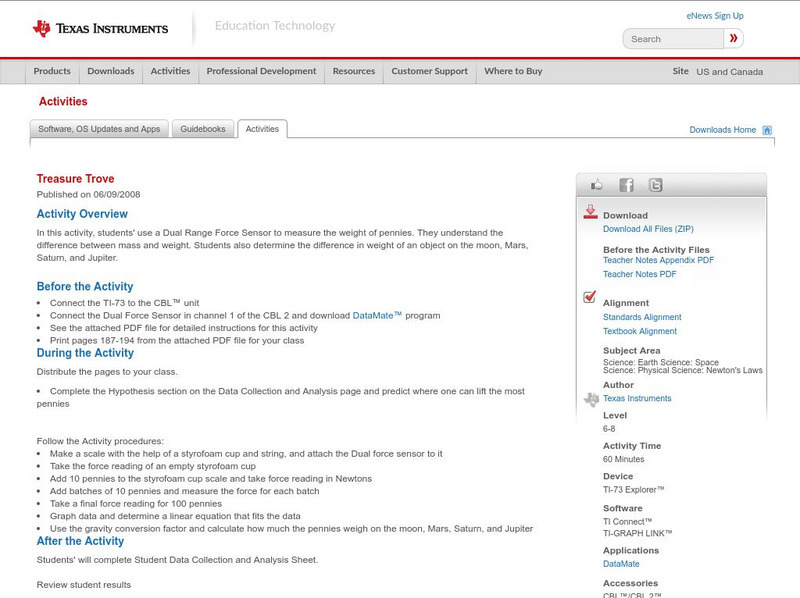
Task: Click the After the Activity heading
Action: 80,541
